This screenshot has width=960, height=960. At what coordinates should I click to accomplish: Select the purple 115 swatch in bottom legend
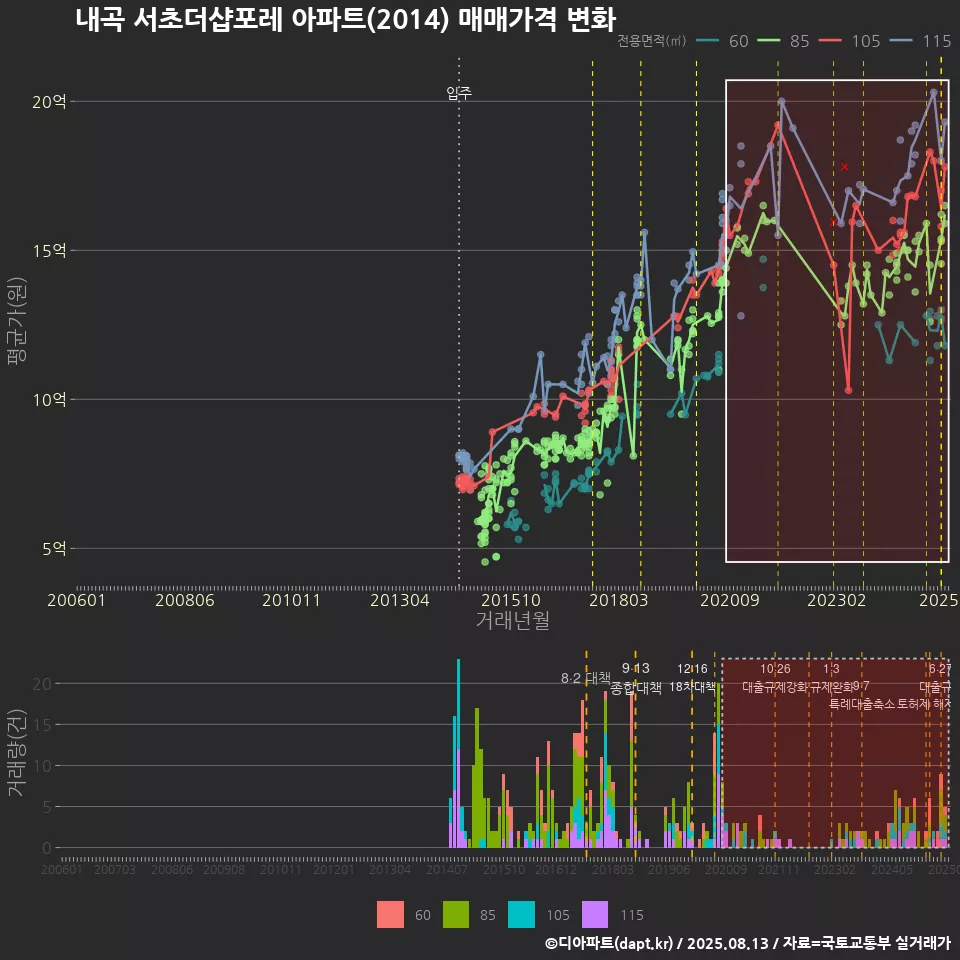pyautogui.click(x=594, y=915)
